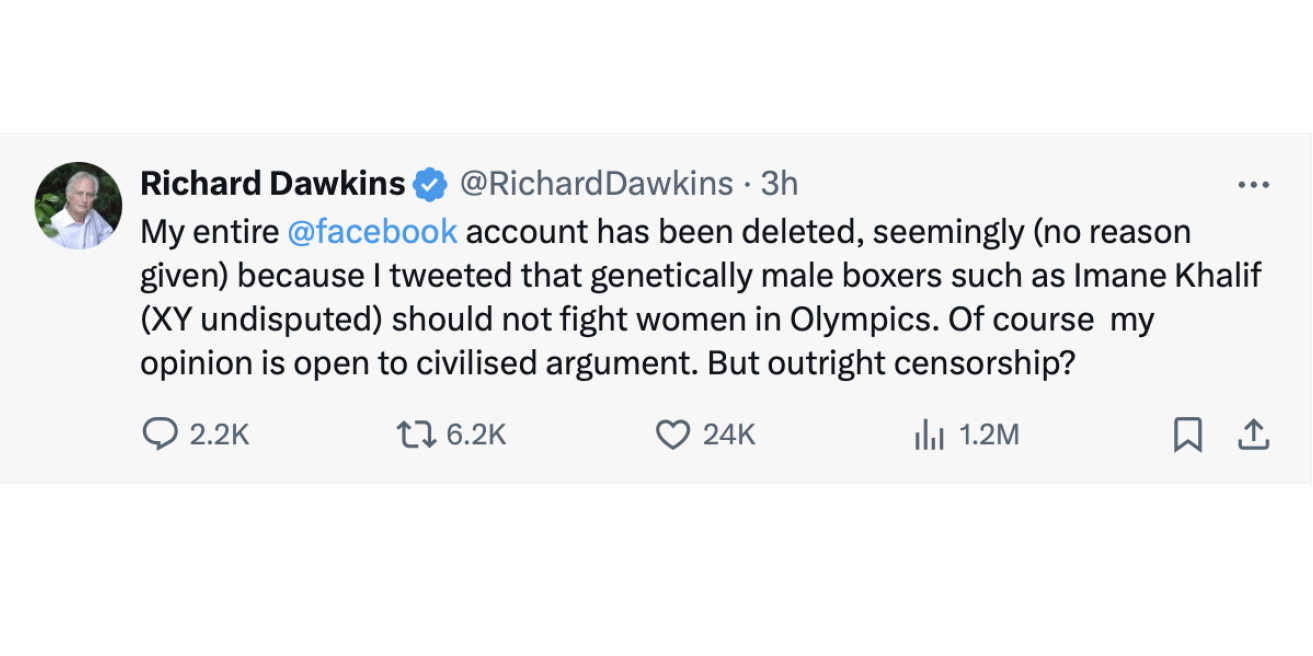
Task: Bookmark this tweet
Action: [x=1187, y=434]
